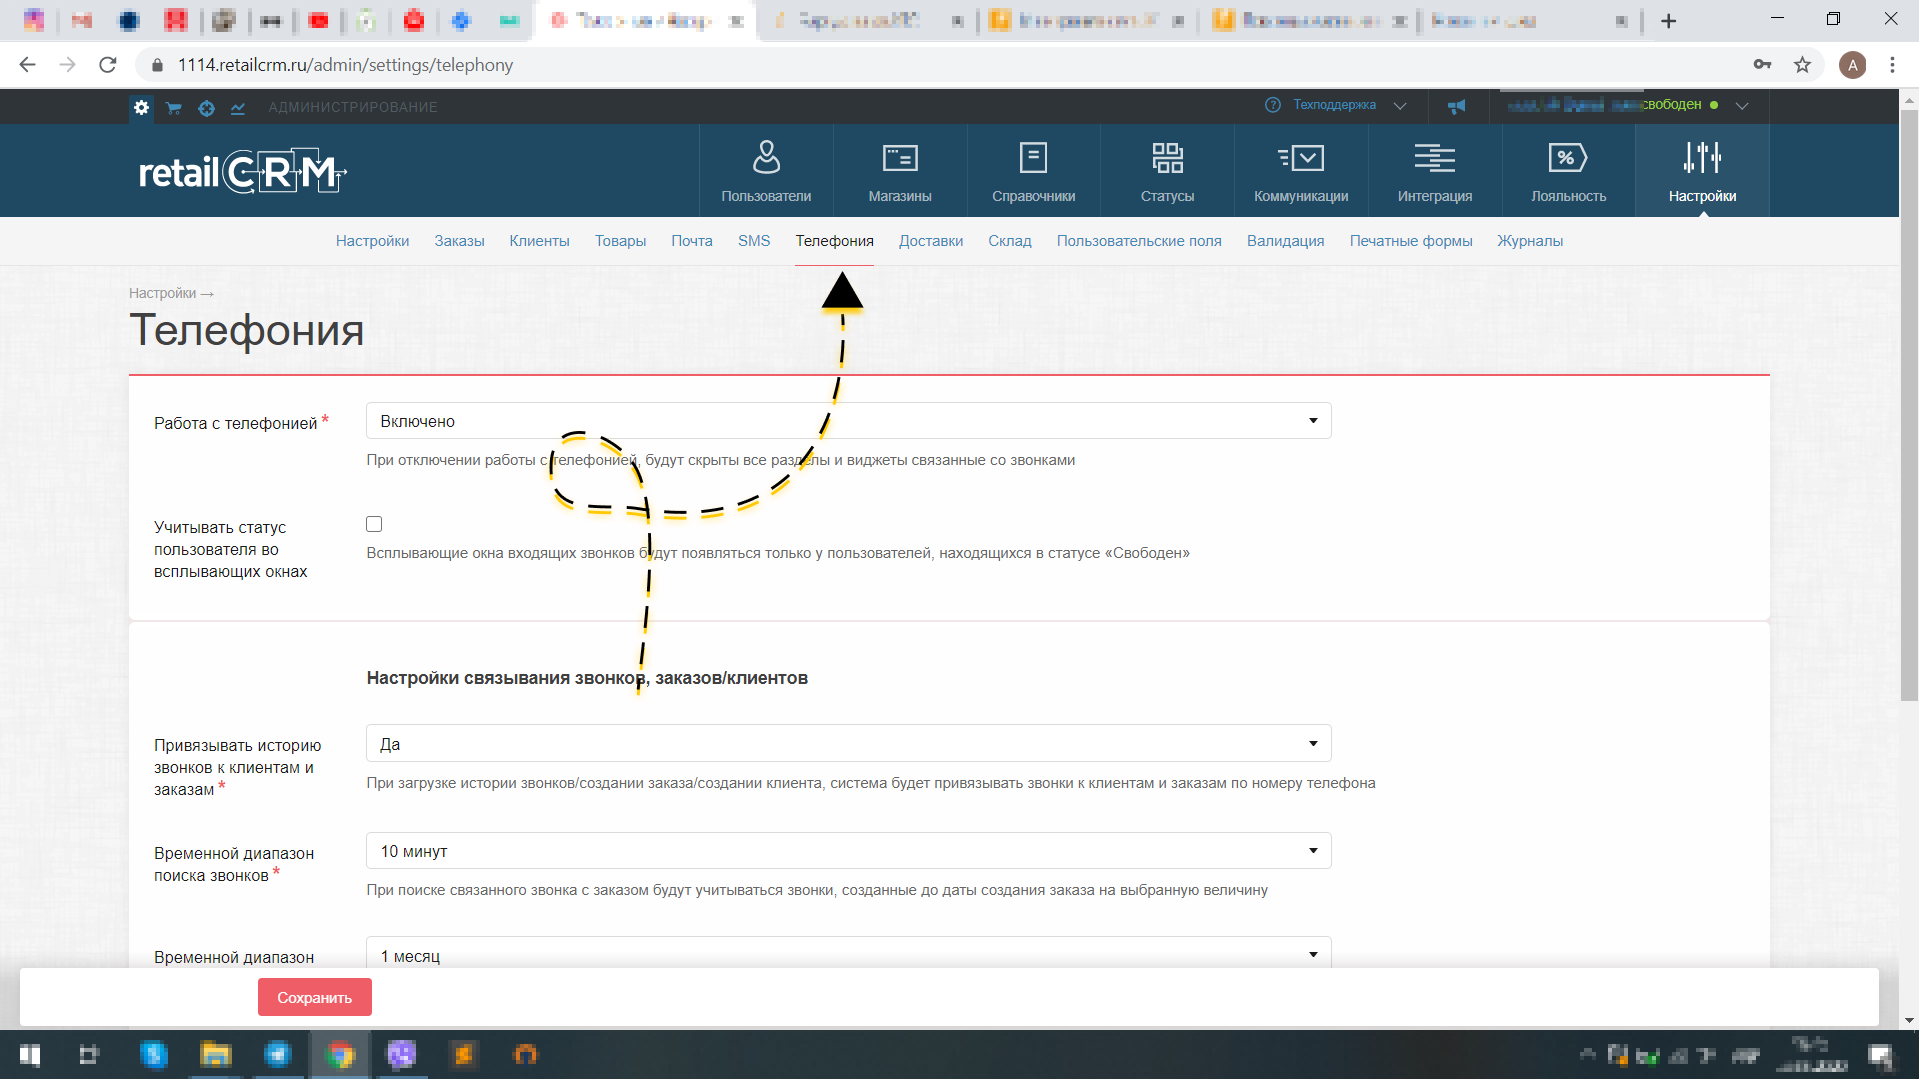Expand the Техподдержка dropdown
The image size is (1919, 1079).
click(1400, 105)
